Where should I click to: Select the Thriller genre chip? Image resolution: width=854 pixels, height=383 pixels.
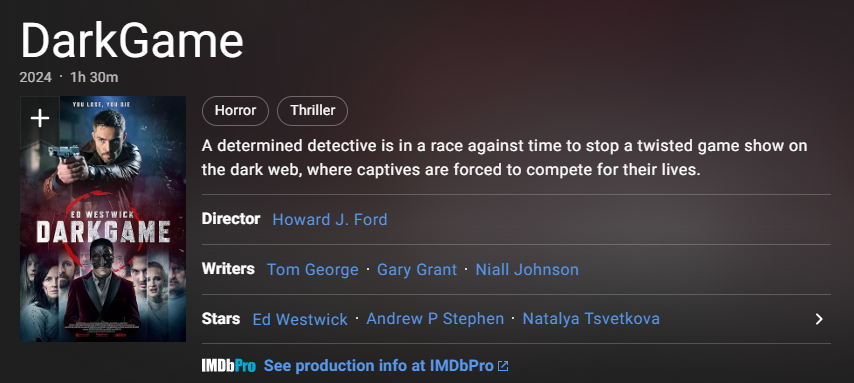313,111
